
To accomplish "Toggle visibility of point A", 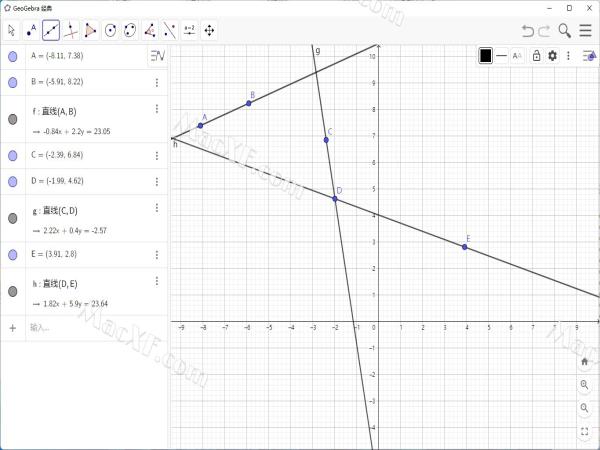I will click(13, 57).
